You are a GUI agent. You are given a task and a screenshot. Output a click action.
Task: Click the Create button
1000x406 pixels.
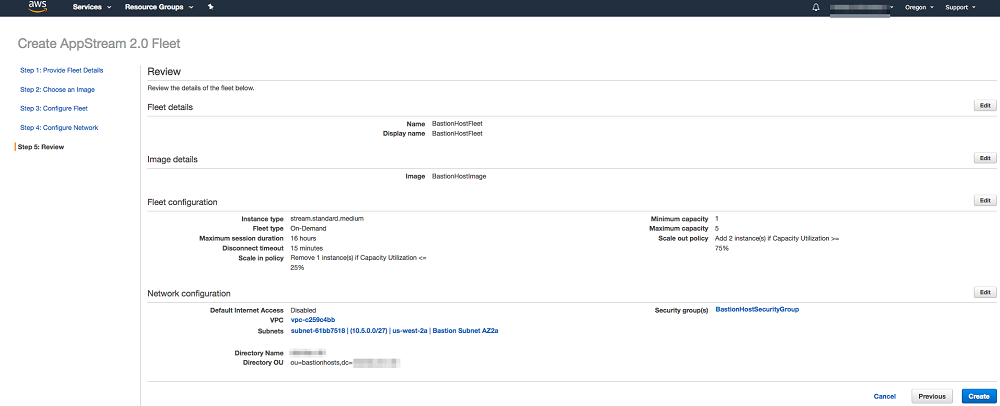point(978,396)
